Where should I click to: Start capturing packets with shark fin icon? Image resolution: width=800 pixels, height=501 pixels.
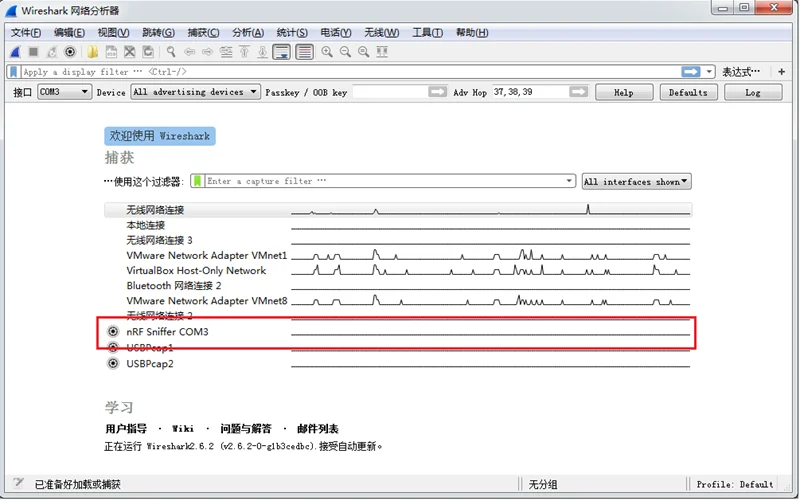(15, 52)
